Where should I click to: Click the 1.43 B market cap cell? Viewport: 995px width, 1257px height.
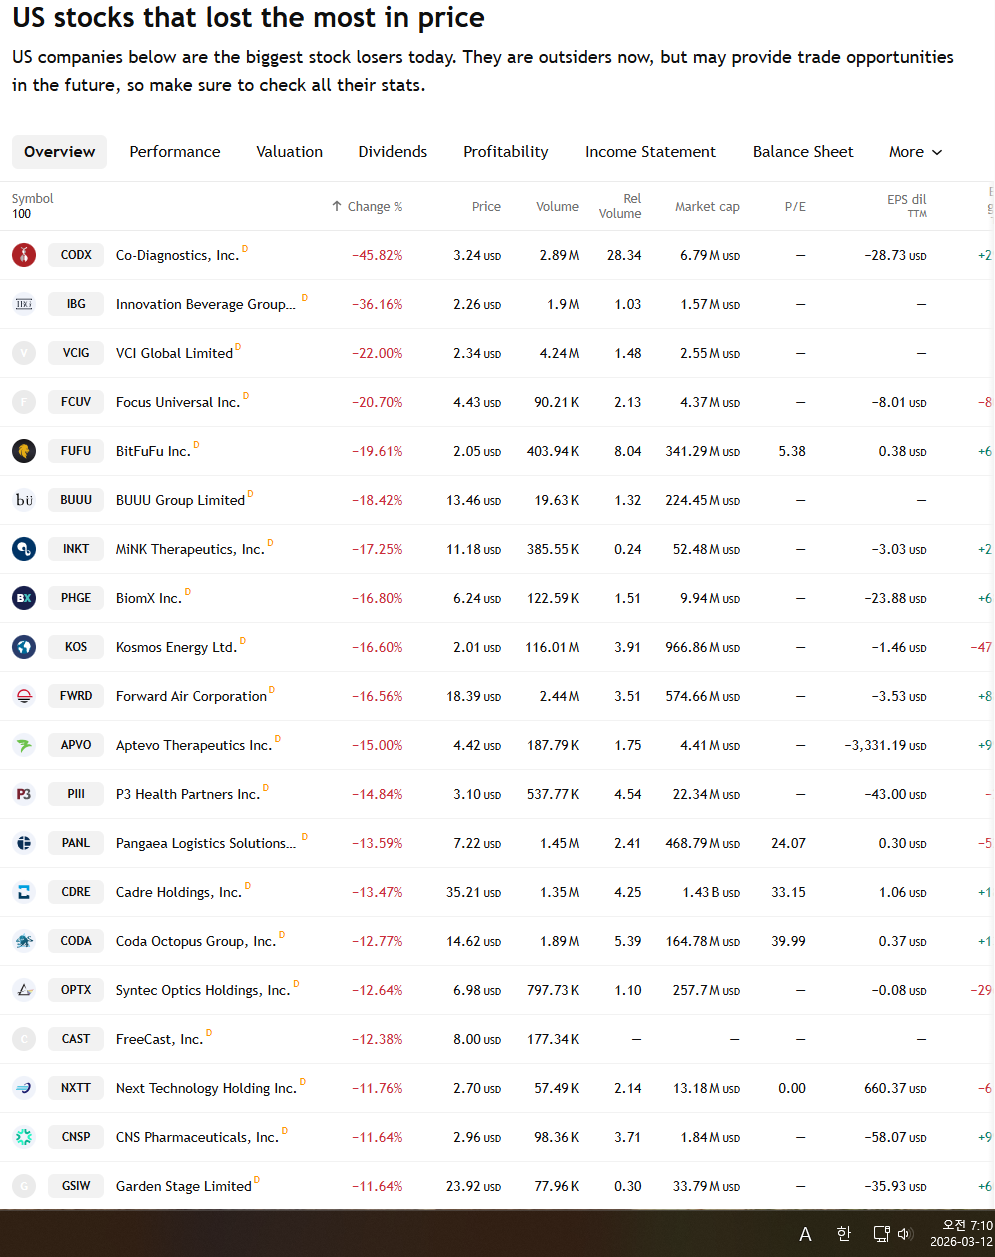point(711,892)
